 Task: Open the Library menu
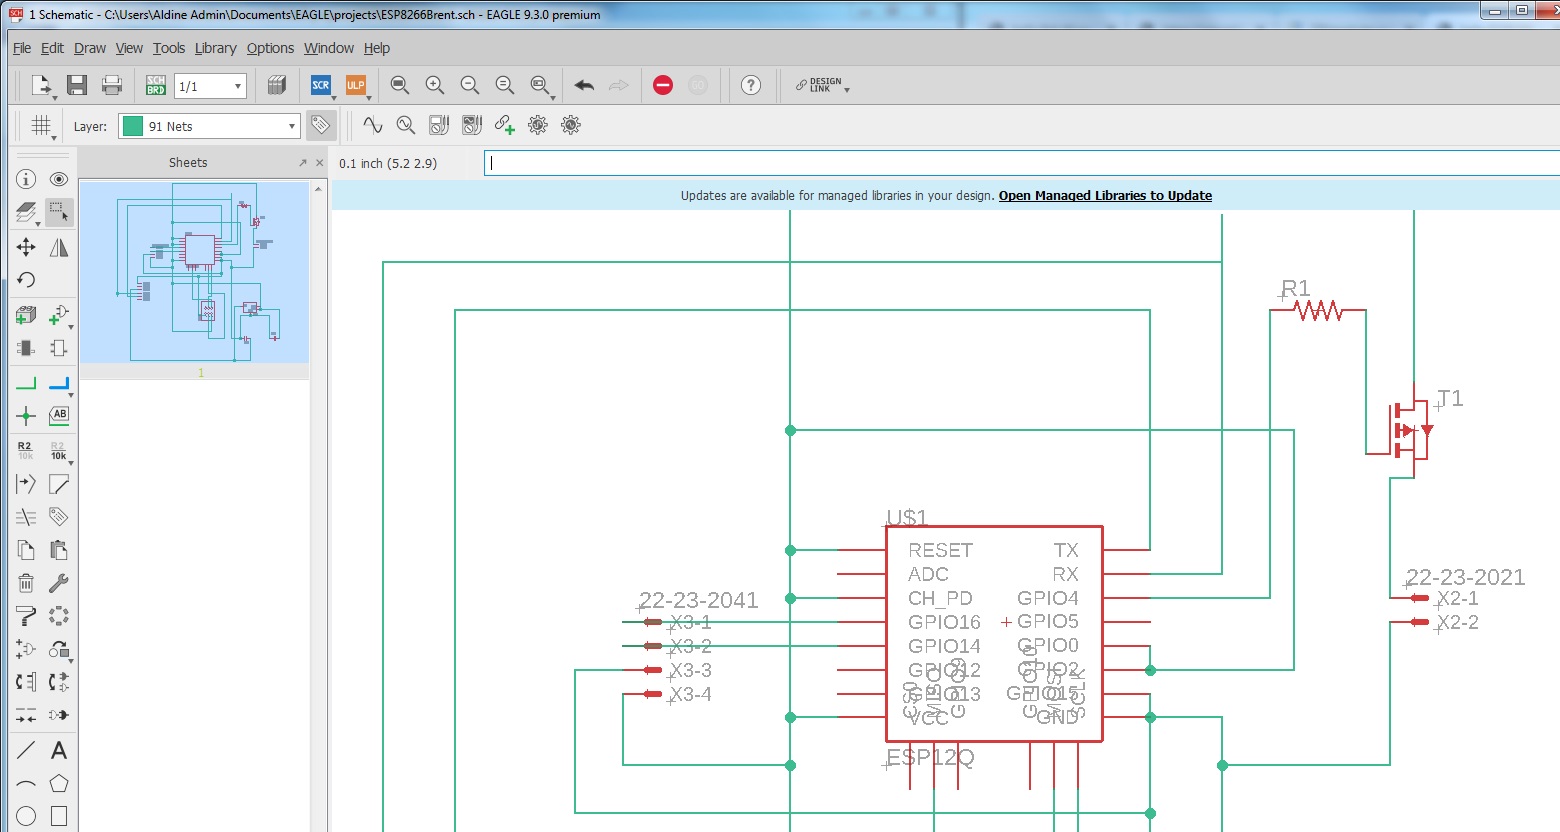click(215, 48)
